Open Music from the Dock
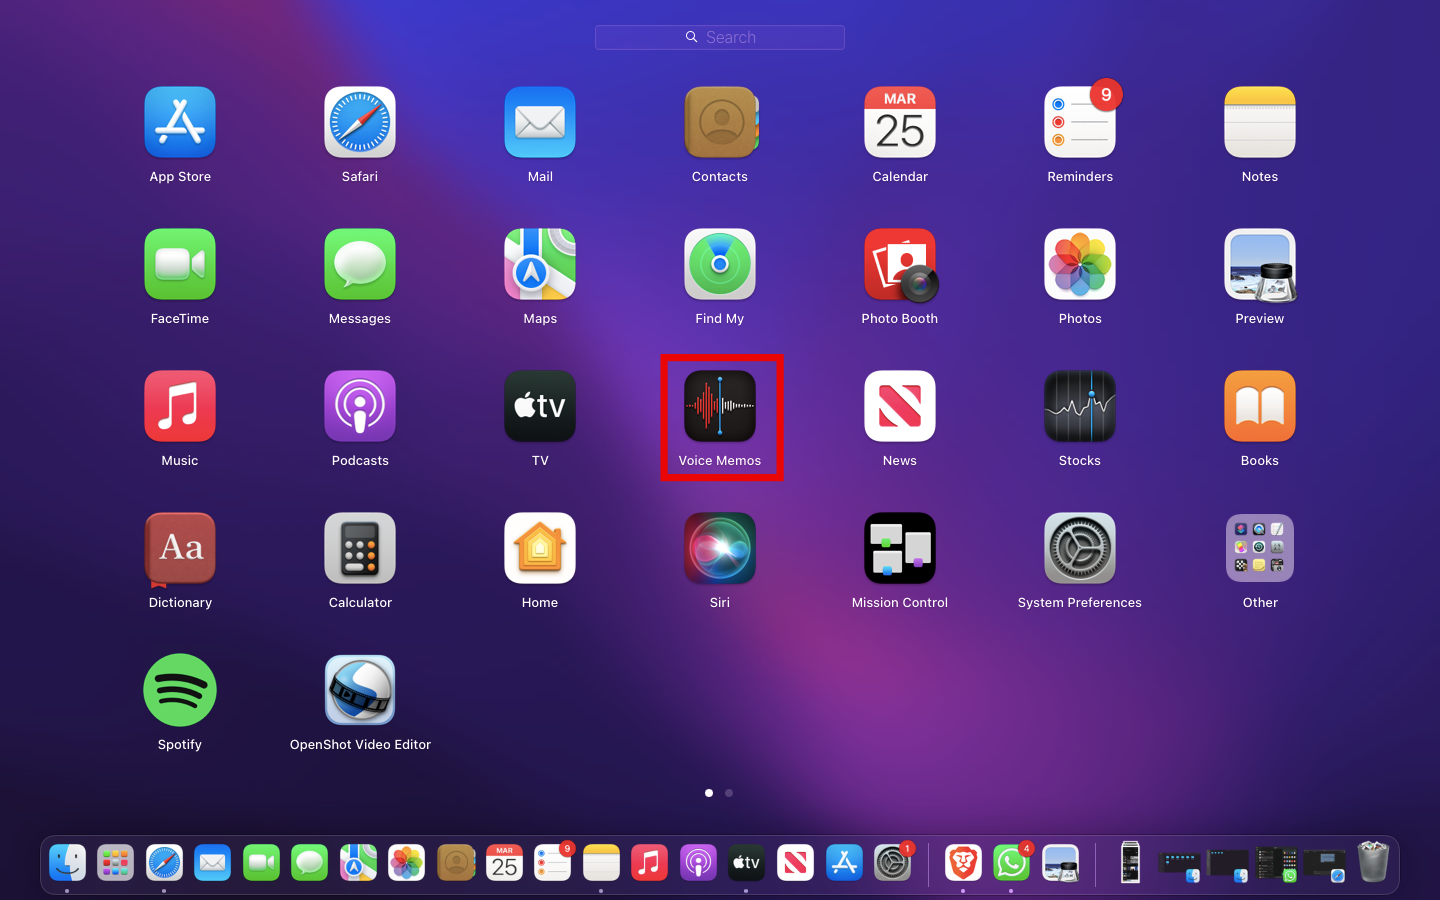Screen dimensions: 1440x900 [x=649, y=863]
